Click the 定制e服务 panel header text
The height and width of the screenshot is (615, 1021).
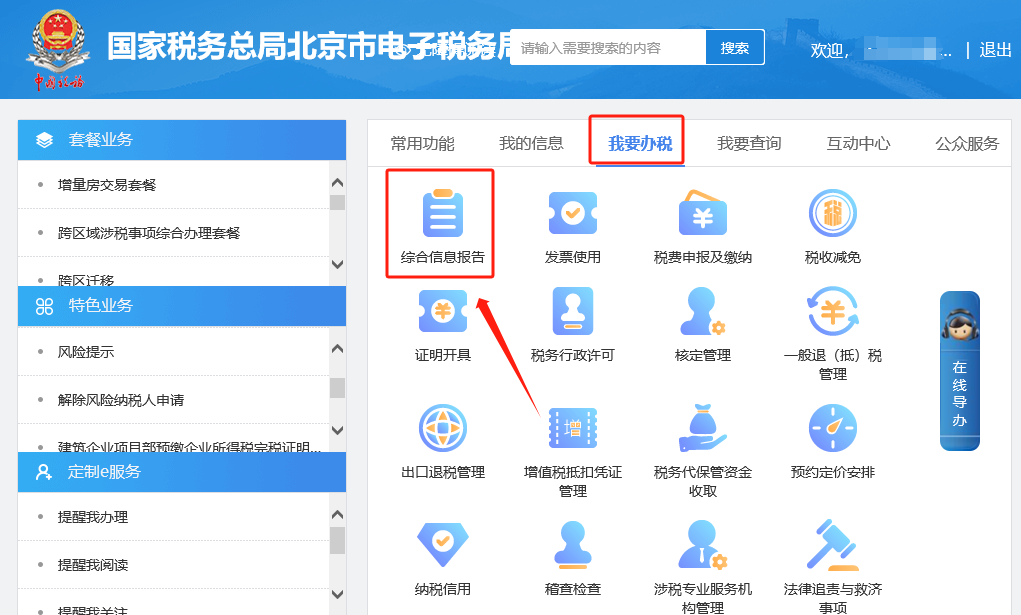click(x=104, y=472)
